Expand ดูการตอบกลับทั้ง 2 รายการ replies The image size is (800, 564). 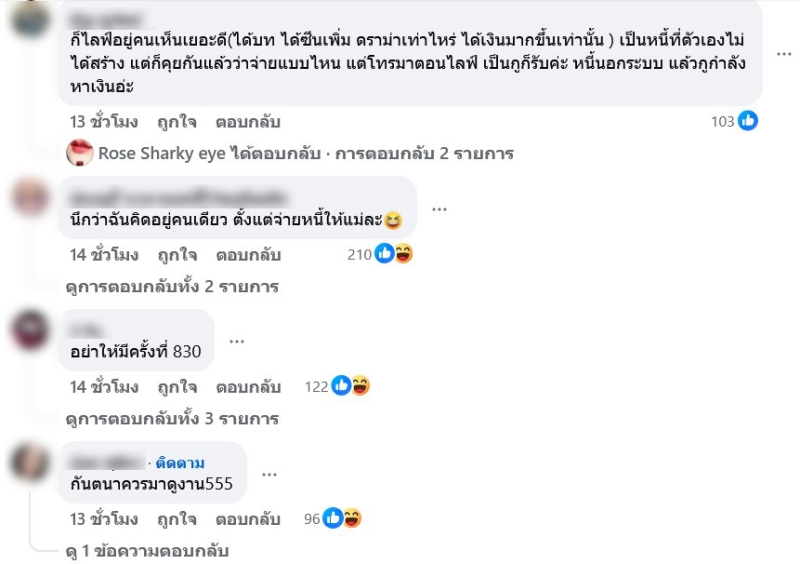[171, 286]
